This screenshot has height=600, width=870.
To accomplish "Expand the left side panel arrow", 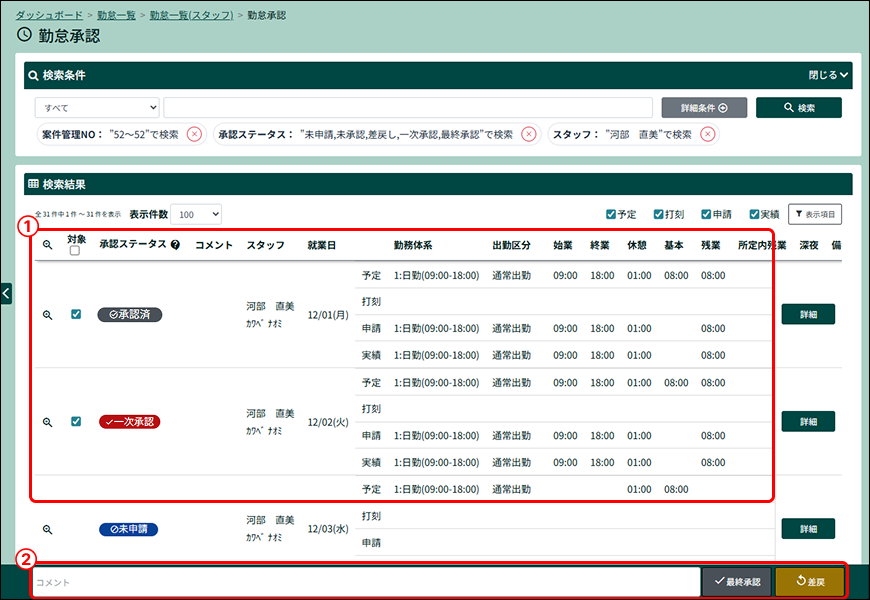I will (6, 294).
